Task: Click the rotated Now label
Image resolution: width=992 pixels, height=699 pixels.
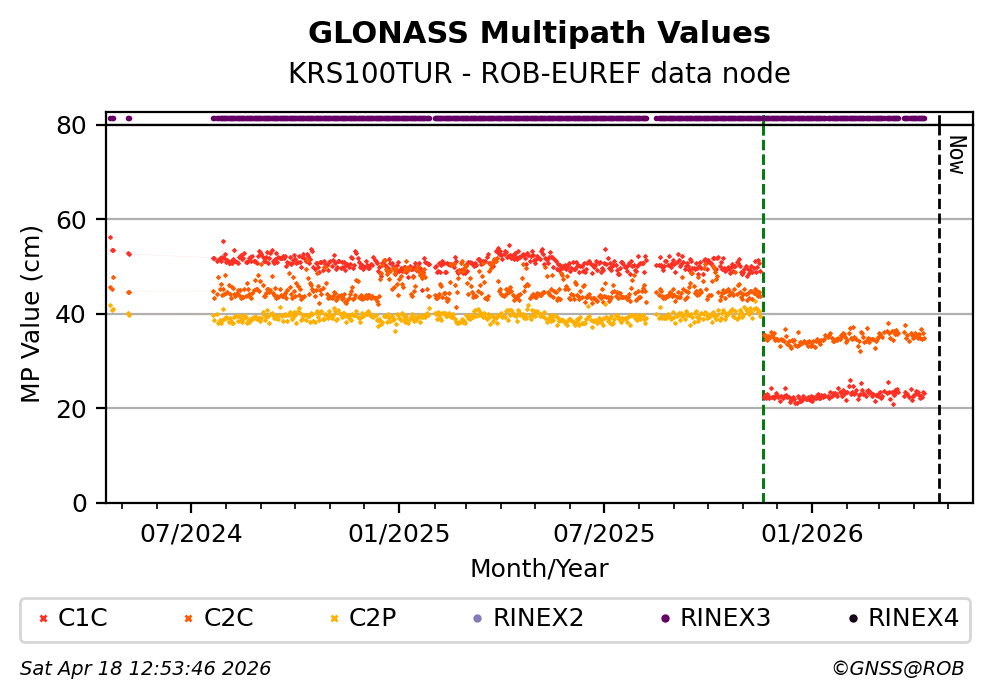Action: (955, 155)
